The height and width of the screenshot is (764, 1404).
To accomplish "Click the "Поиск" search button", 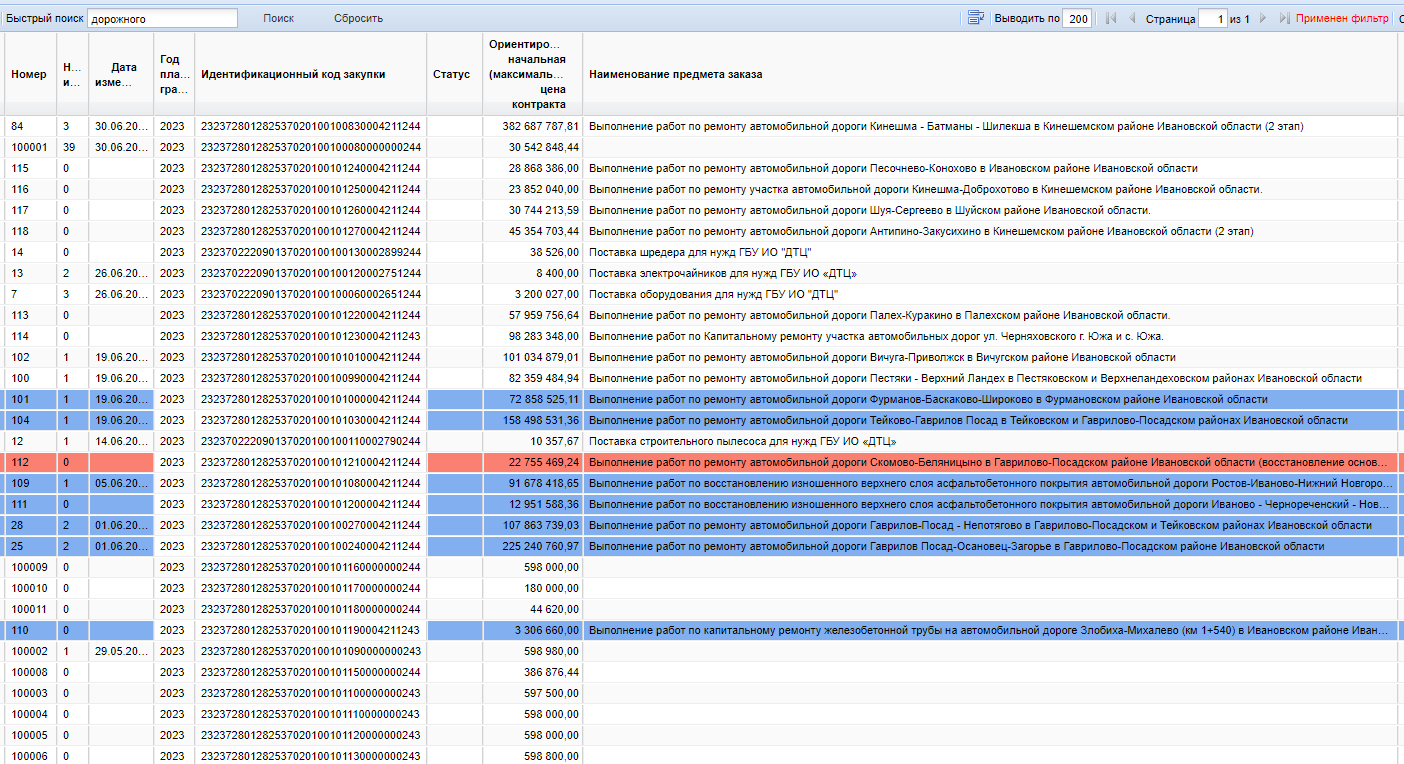I will pyautogui.click(x=279, y=18).
